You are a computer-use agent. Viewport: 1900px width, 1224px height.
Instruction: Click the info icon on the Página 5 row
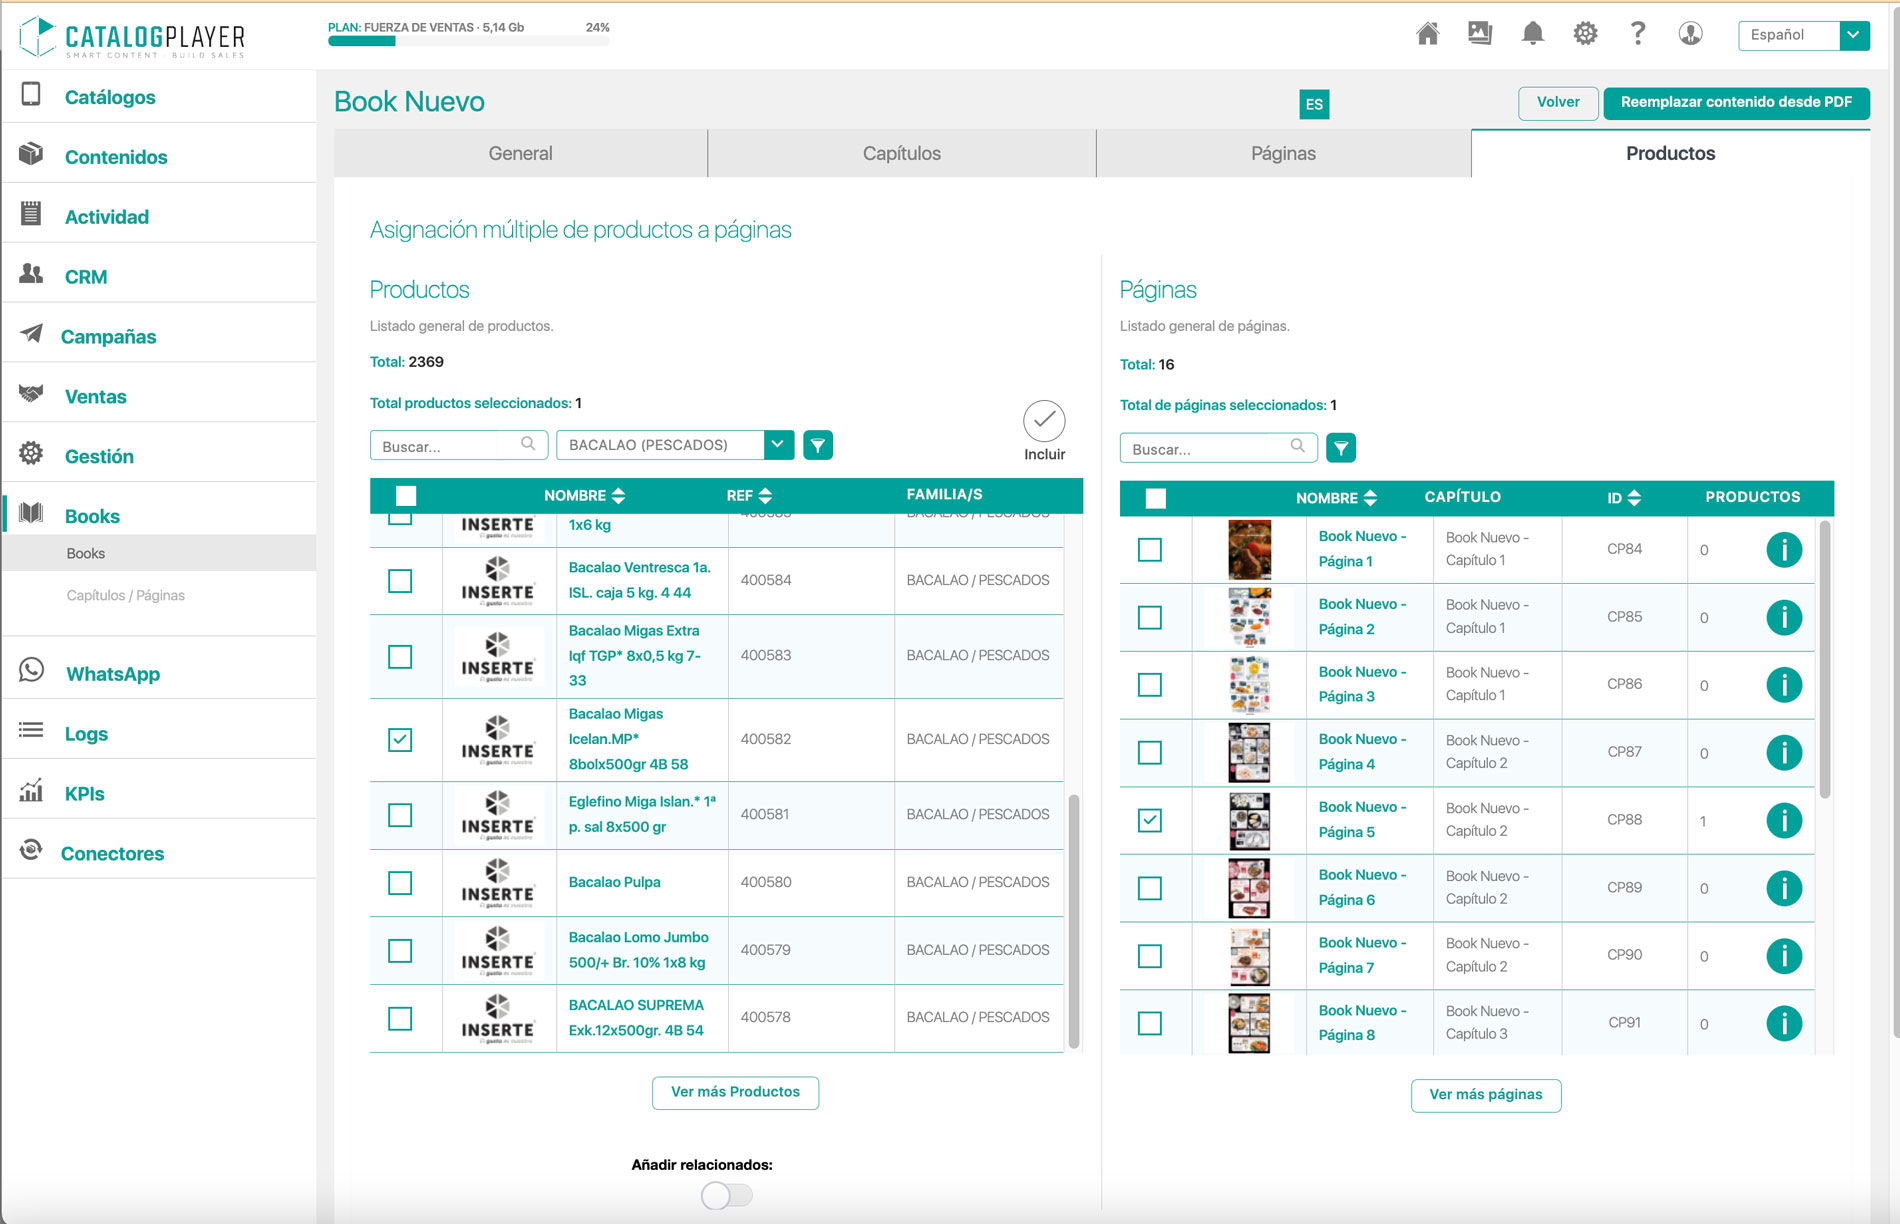point(1784,820)
